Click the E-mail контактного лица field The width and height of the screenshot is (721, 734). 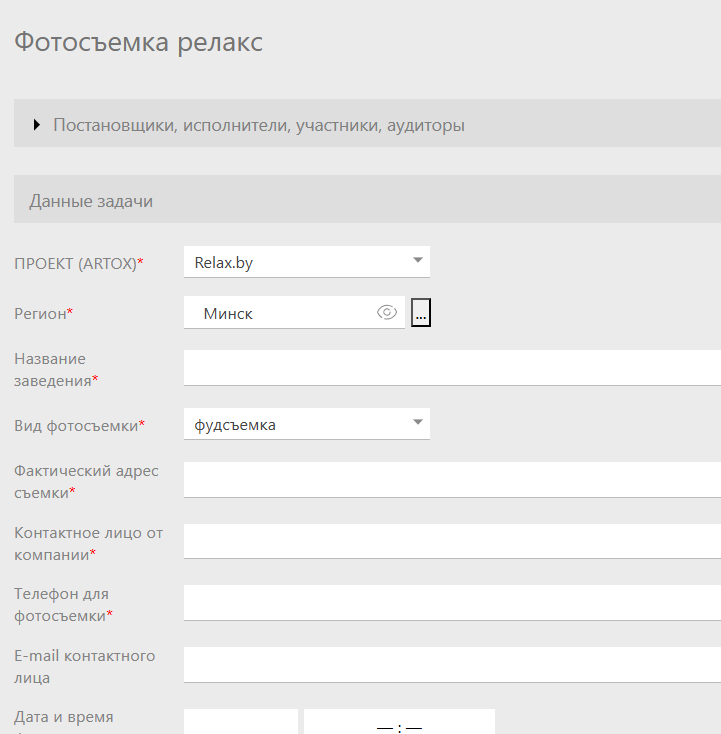[x=452, y=665]
